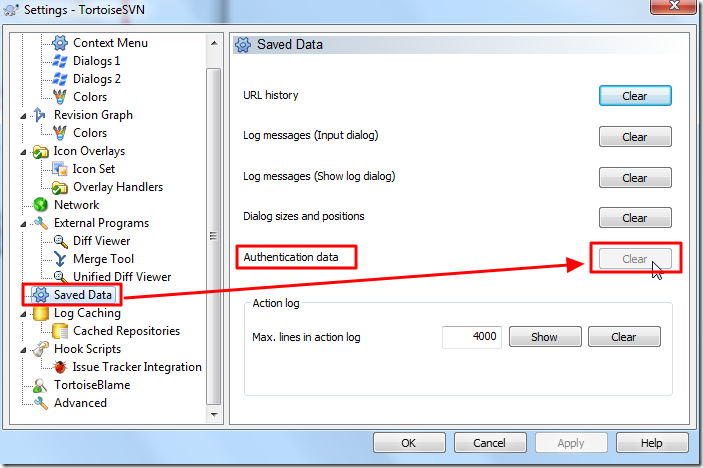Click the Issue Tracker Integration bug icon
This screenshot has width=703, height=468.
60,367
